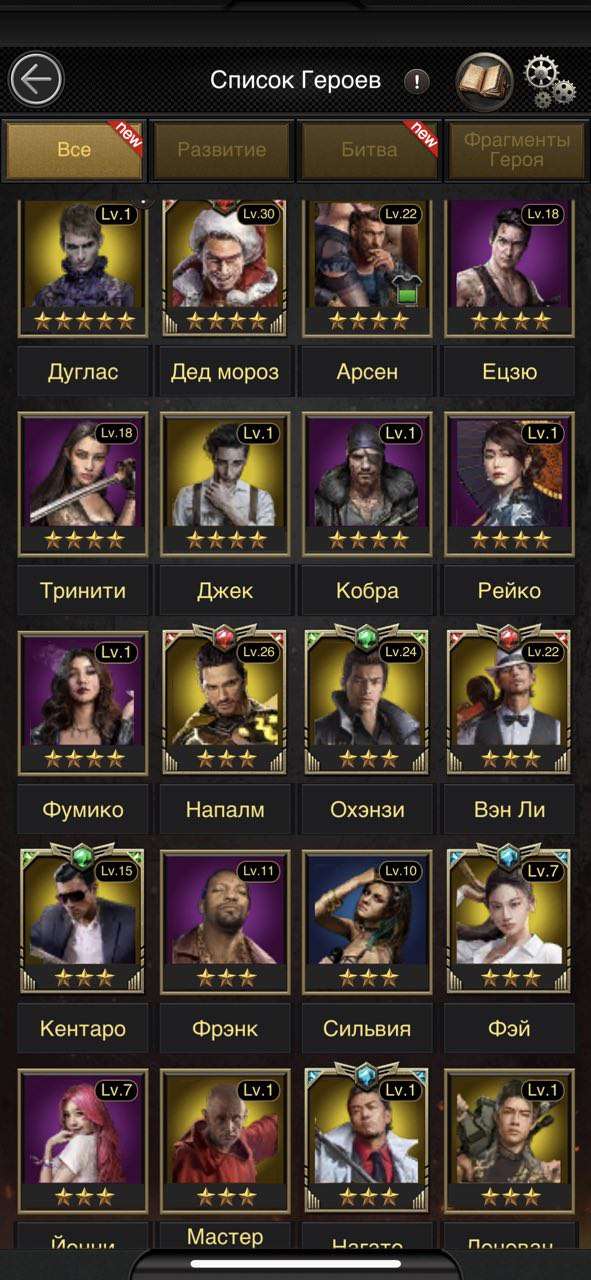Viewport: 591px width, 1280px height.
Task: Switch to the Все tab
Action: pyautogui.click(x=75, y=150)
